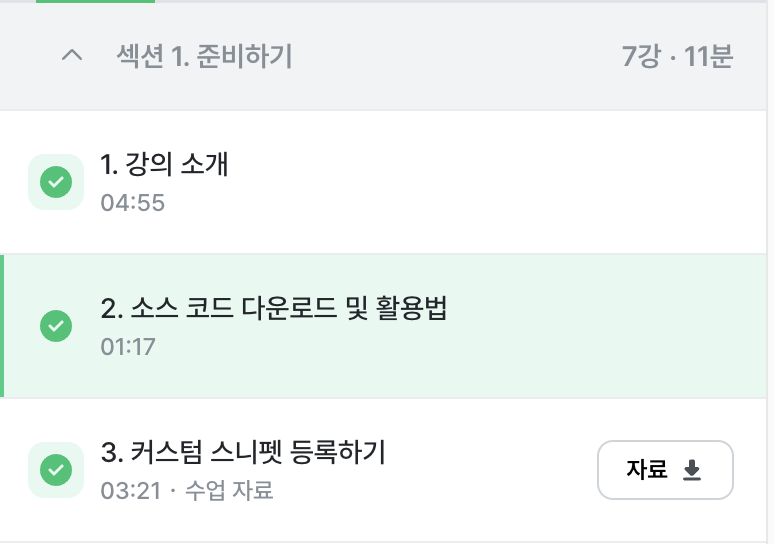Image resolution: width=774 pixels, height=544 pixels.
Task: Toggle completion check for 커스텀 스니펫 등록하기
Action: point(56,469)
